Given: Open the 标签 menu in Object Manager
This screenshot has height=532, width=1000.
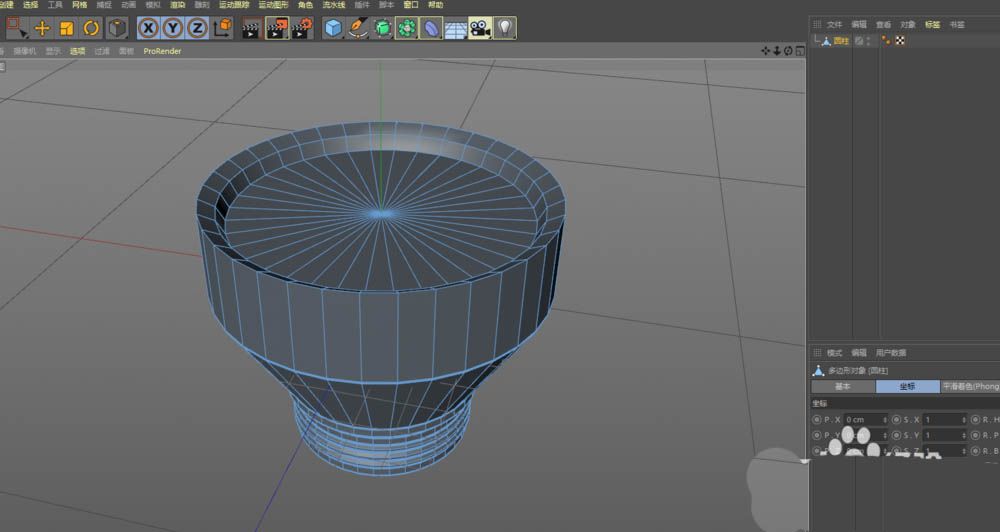Looking at the screenshot, I should click(x=932, y=24).
